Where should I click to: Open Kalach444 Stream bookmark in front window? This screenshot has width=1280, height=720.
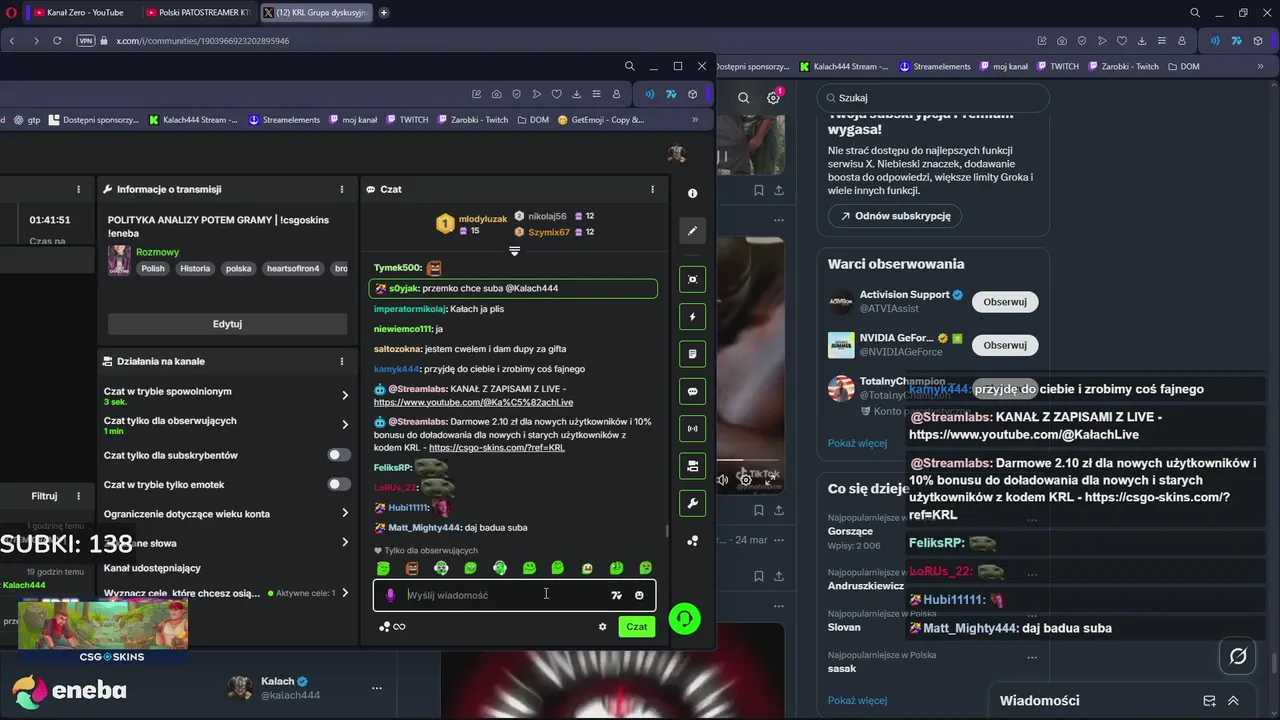194,120
